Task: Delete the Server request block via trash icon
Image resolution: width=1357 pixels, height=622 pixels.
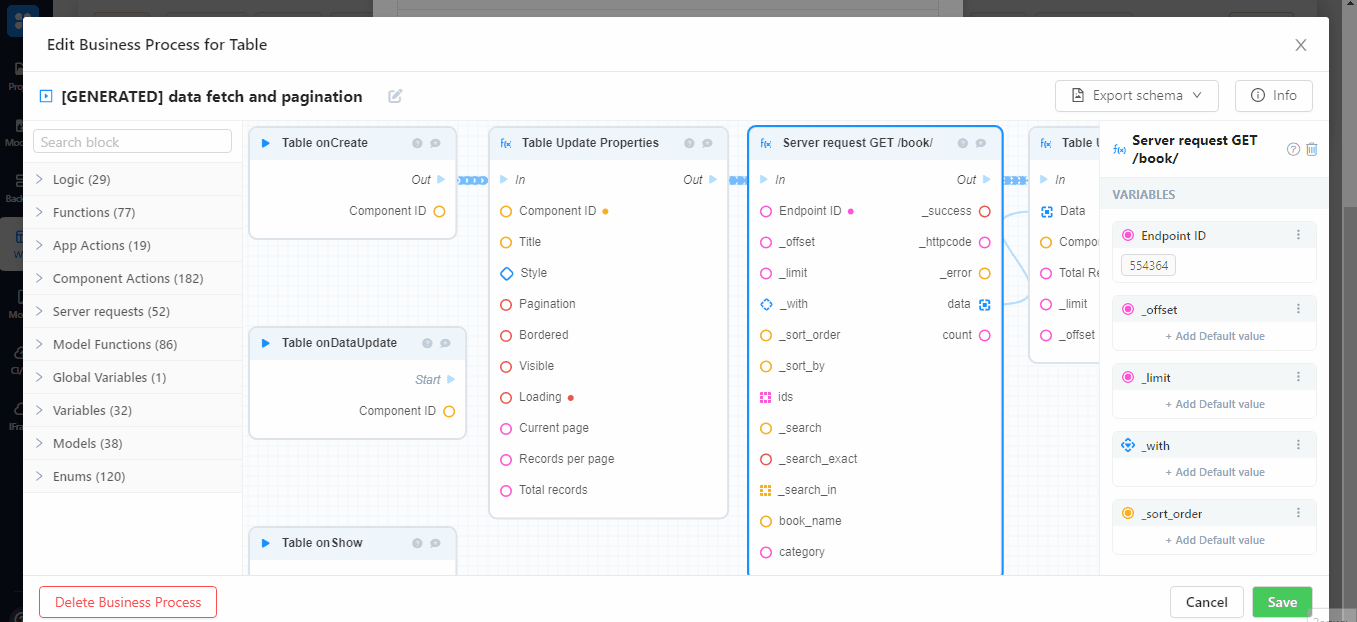Action: point(1312,149)
